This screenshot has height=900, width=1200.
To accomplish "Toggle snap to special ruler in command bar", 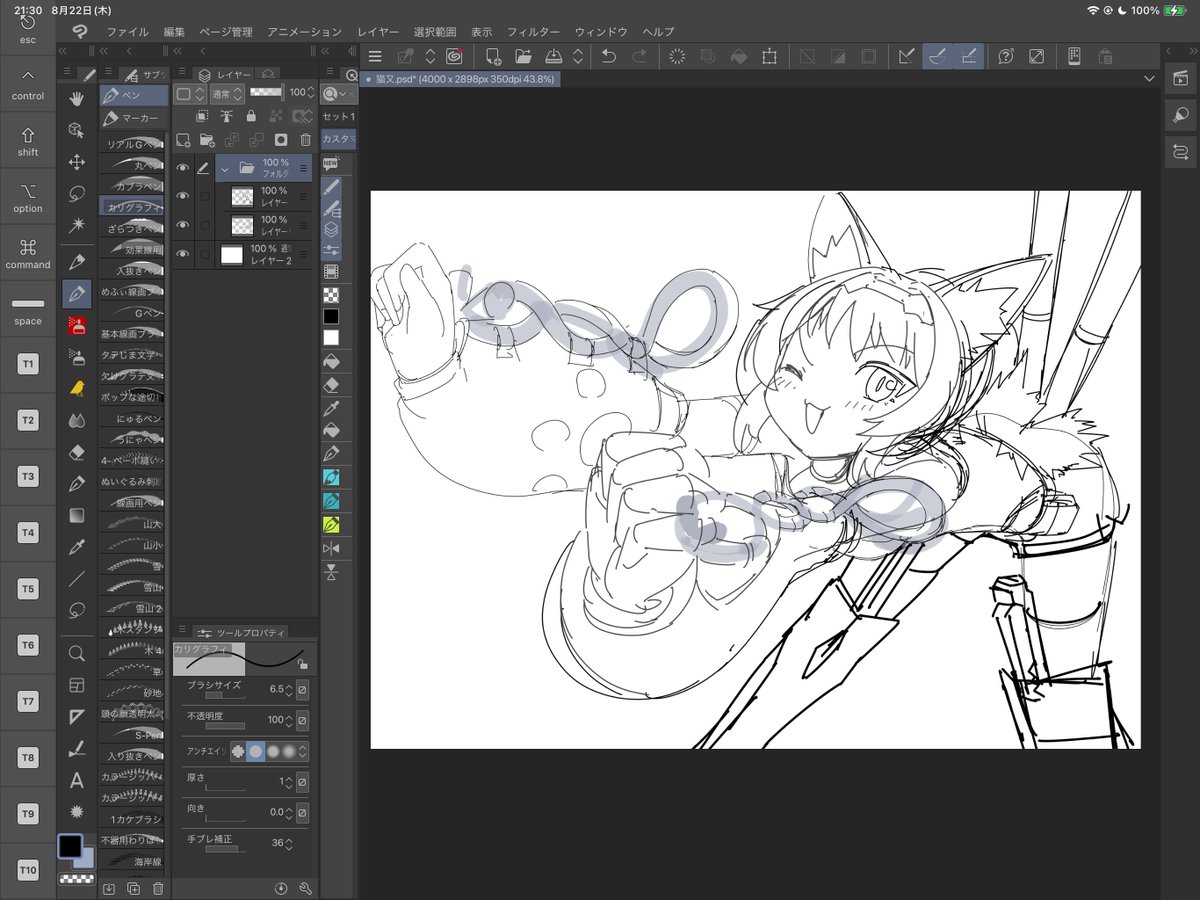I will click(938, 57).
